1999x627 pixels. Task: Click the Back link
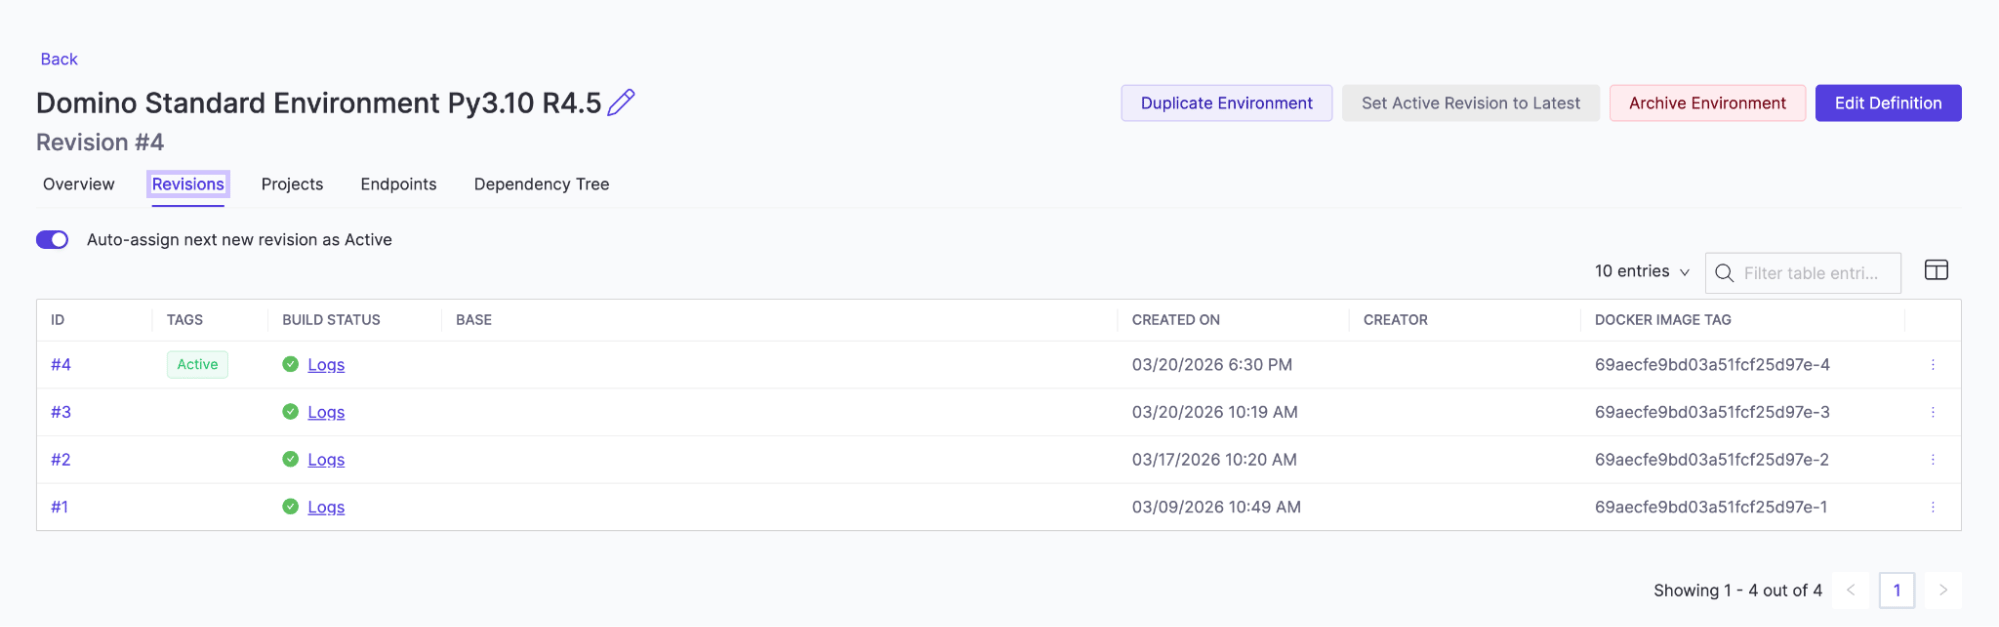point(59,59)
